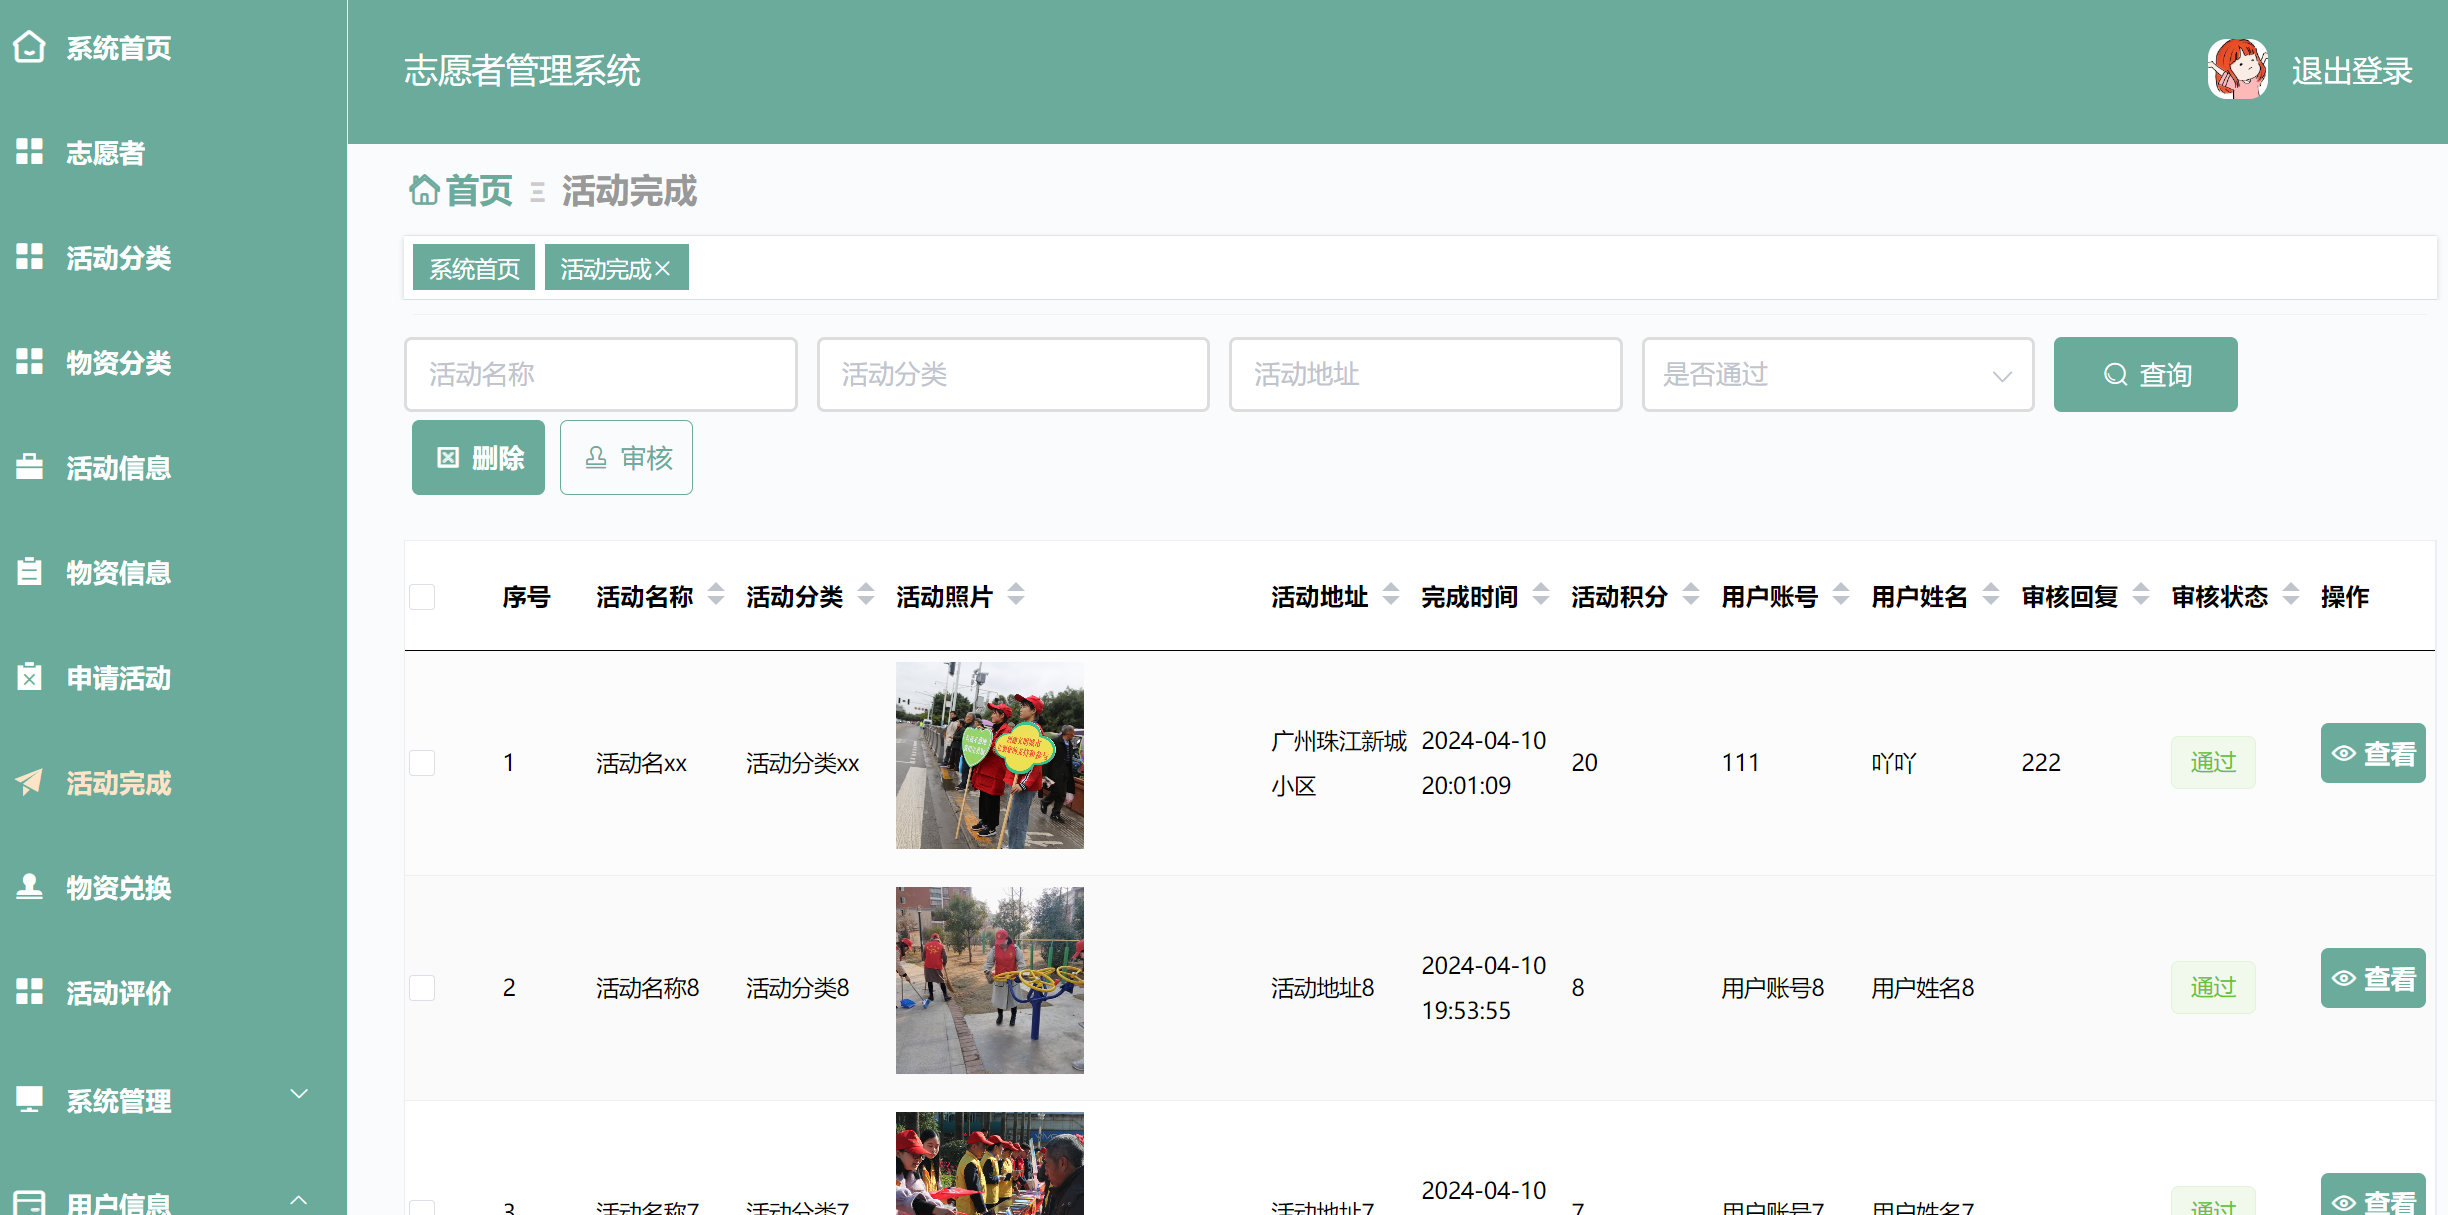Sort by 审核状态 column arrows
Image resolution: width=2448 pixels, height=1215 pixels.
tap(2291, 595)
